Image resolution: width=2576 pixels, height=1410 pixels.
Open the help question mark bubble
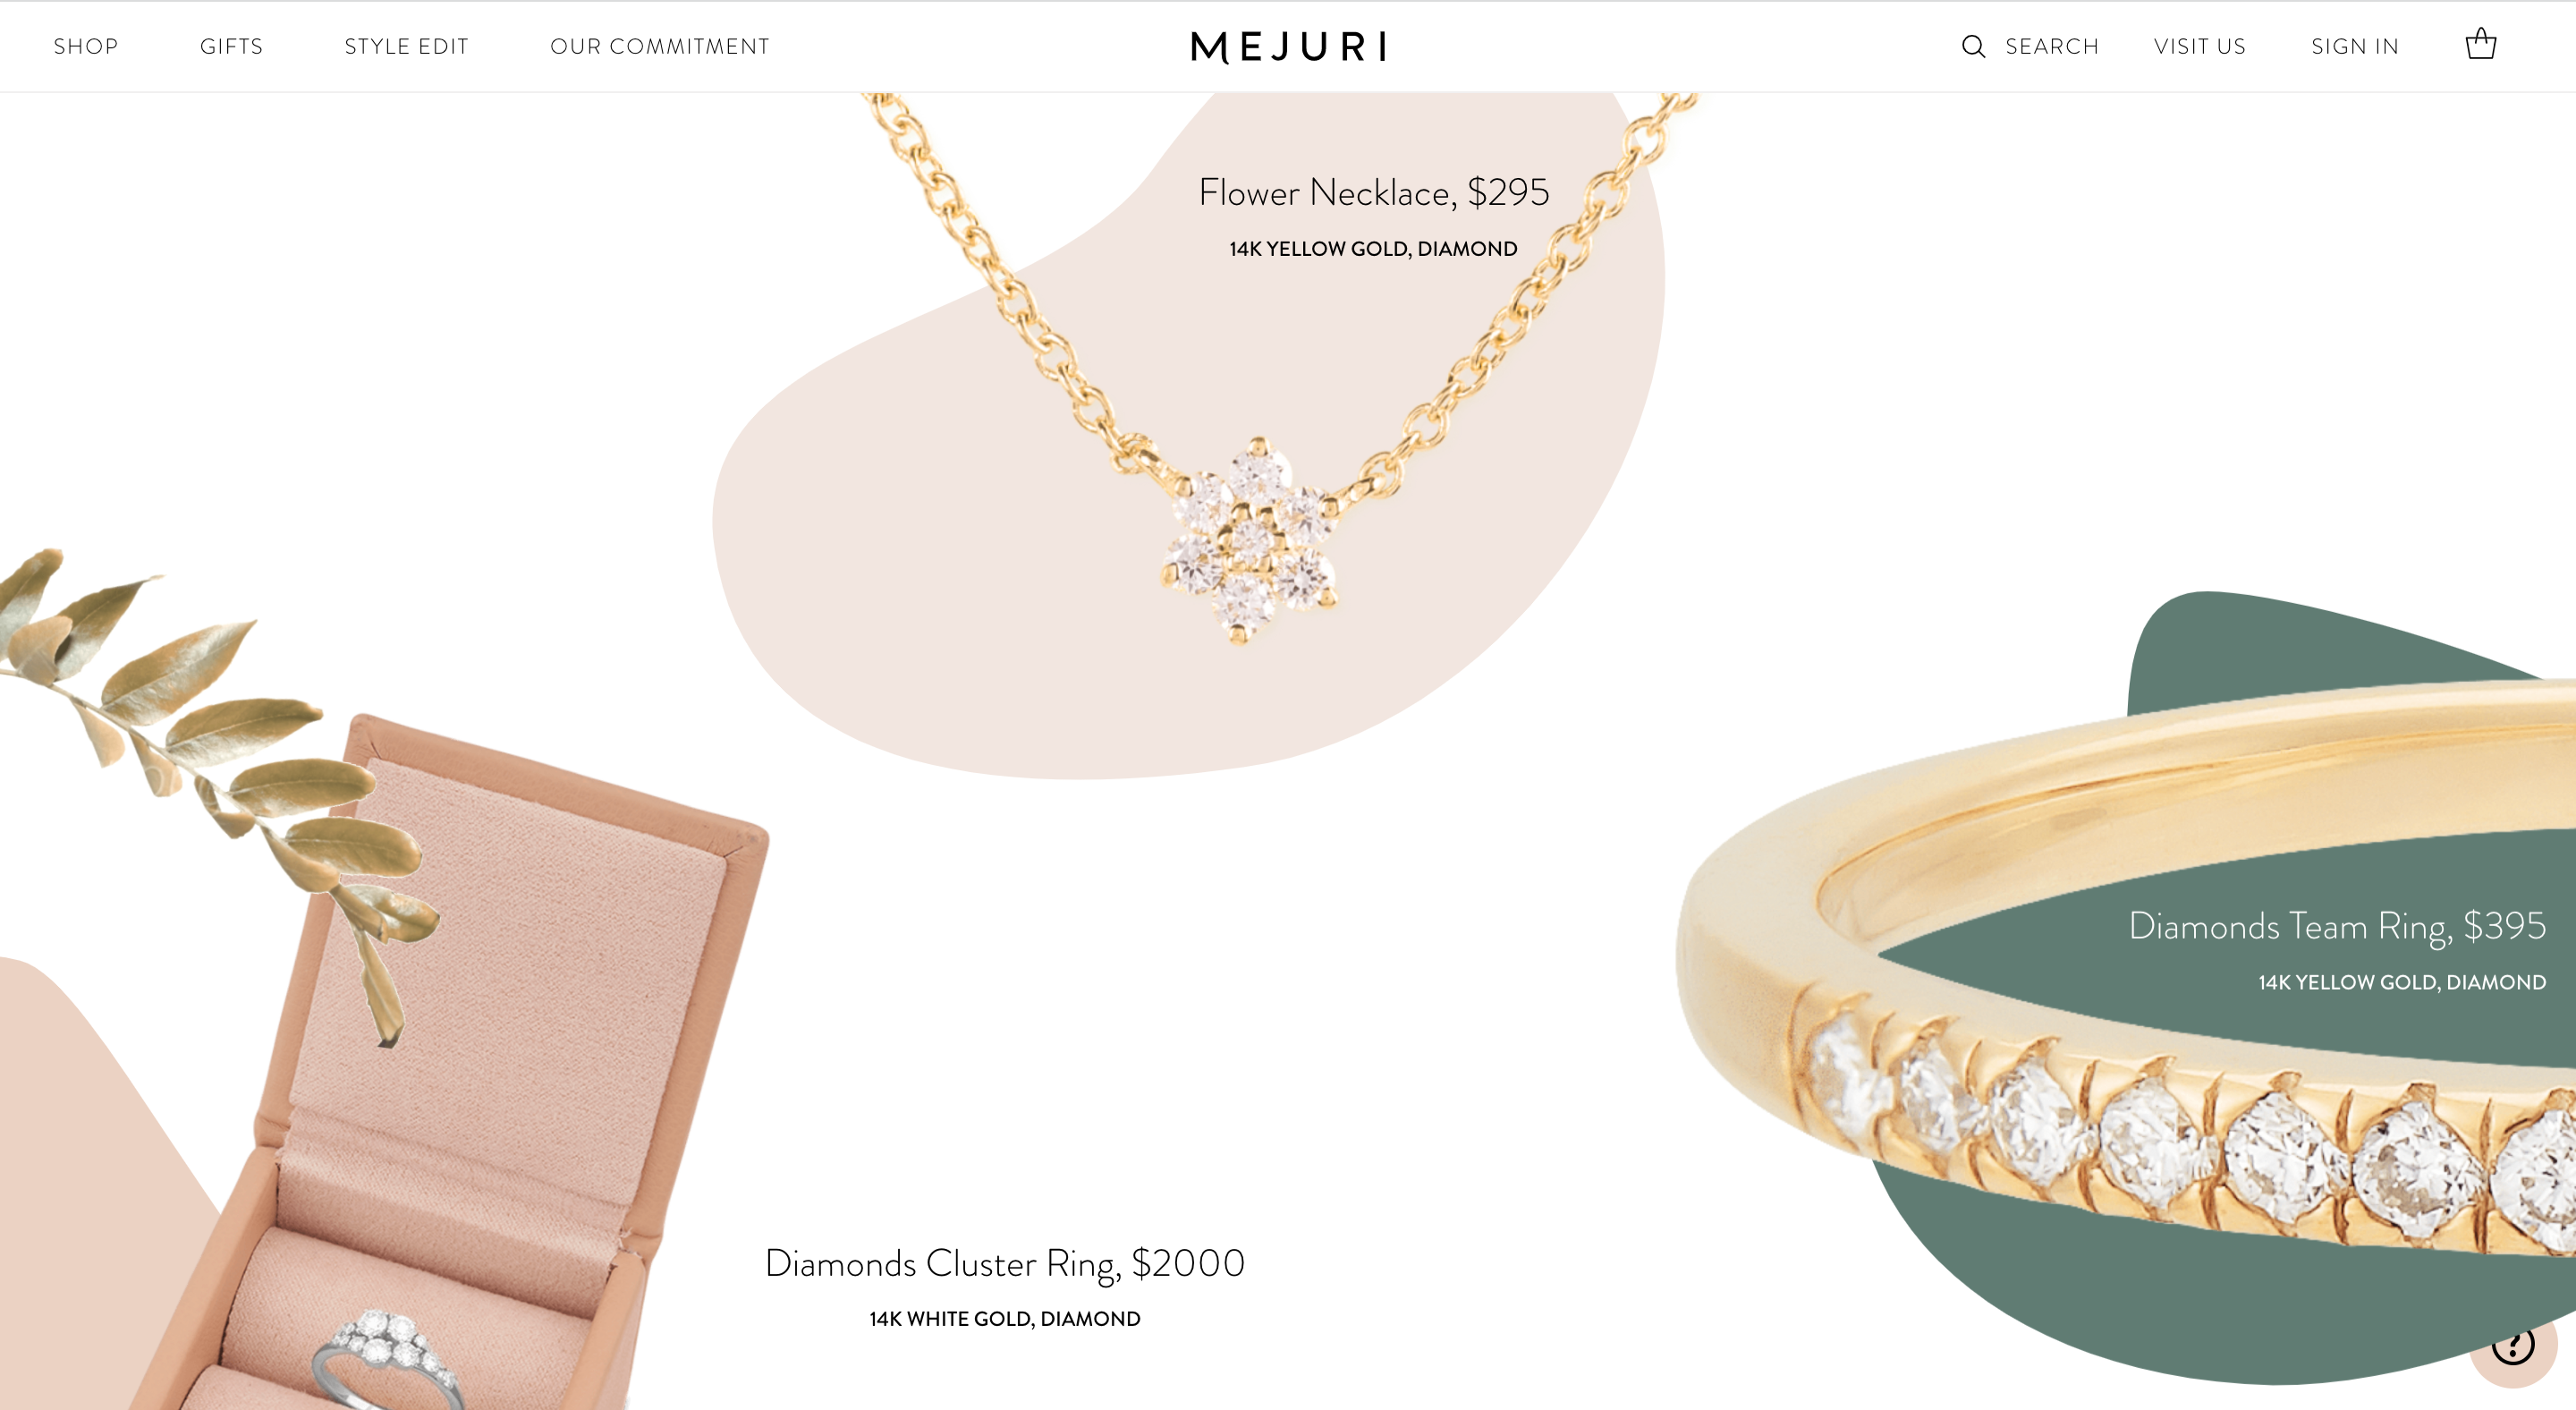(2513, 1345)
